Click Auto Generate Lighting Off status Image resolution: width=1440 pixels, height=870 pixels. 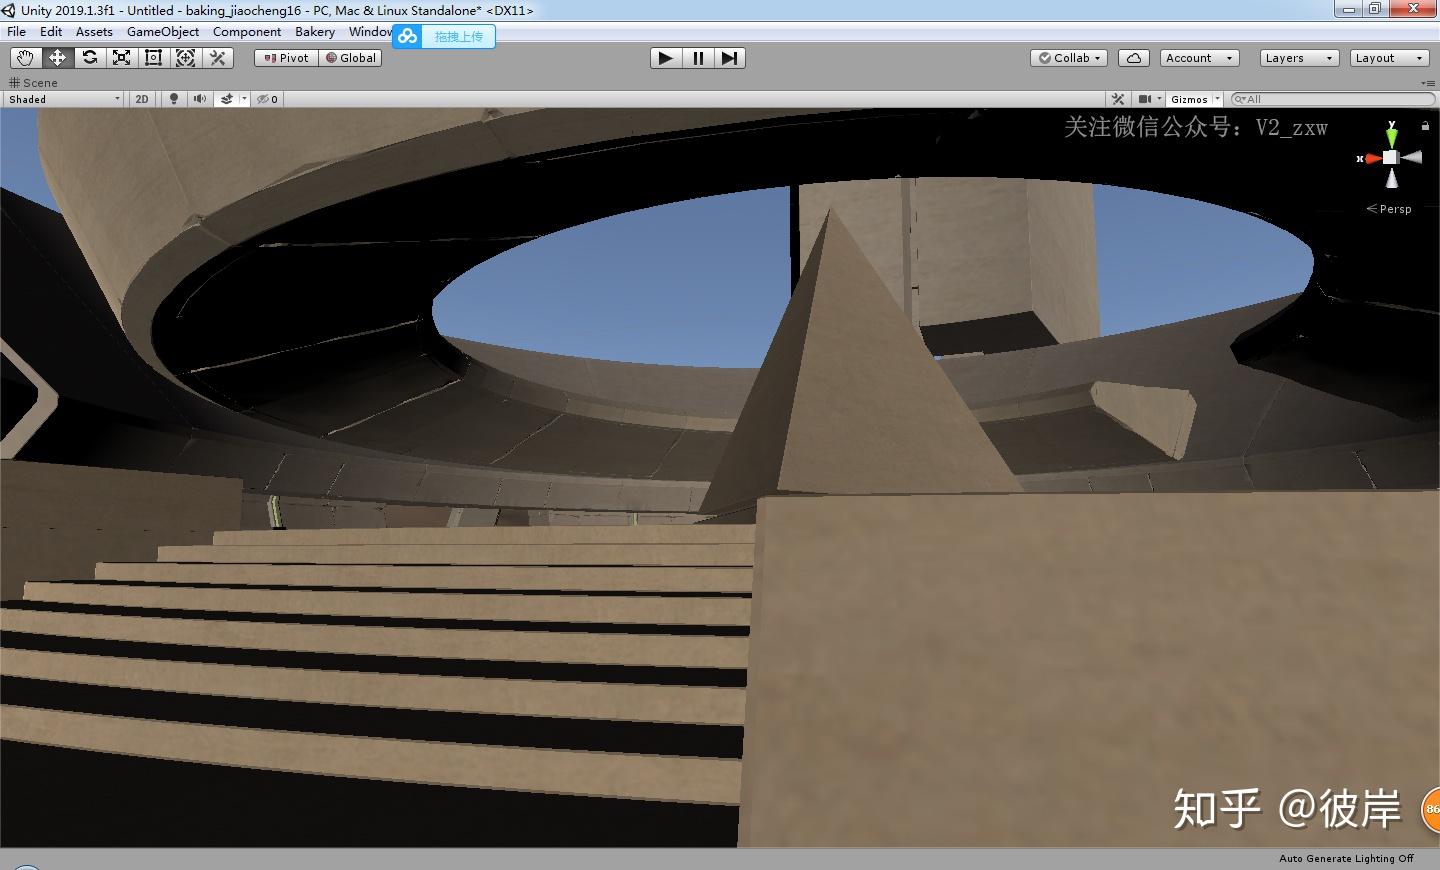[1346, 859]
